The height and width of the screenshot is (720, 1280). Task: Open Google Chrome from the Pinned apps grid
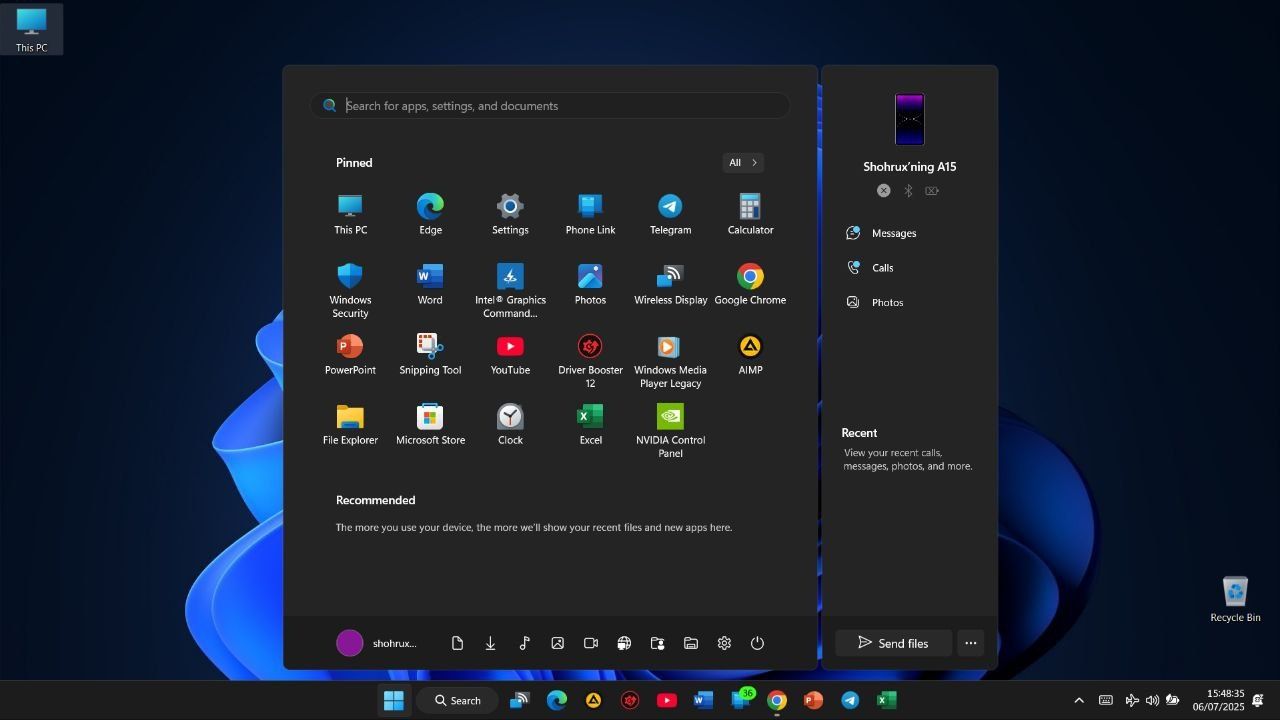750,285
